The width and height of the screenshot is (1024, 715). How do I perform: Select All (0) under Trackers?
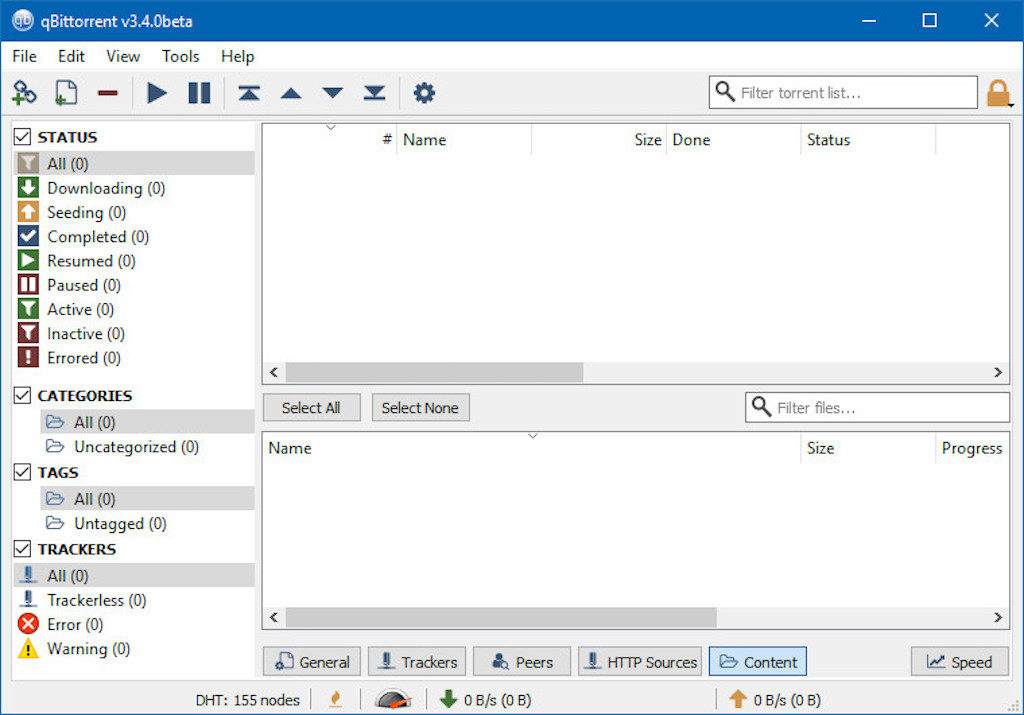pos(134,575)
